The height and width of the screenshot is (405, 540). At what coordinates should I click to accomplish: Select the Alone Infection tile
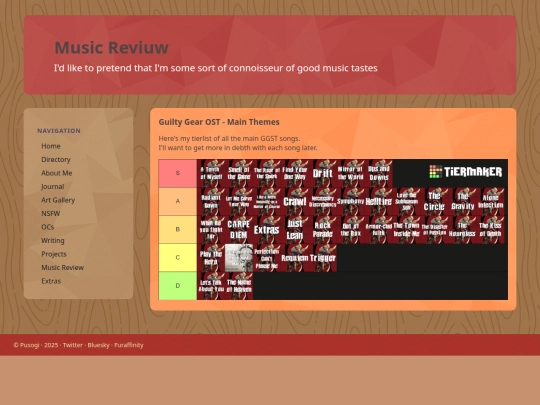click(490, 201)
